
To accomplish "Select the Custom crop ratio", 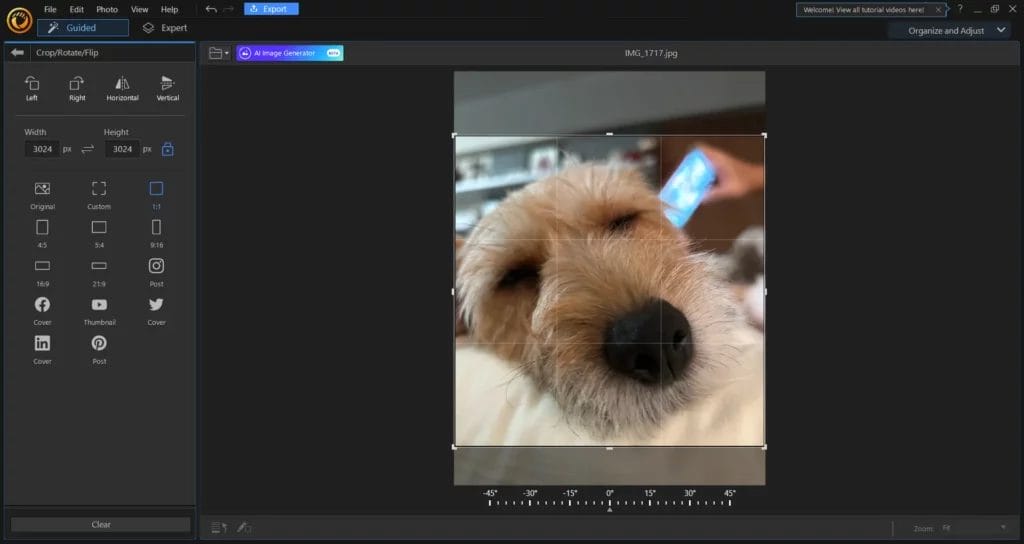I will 99,195.
